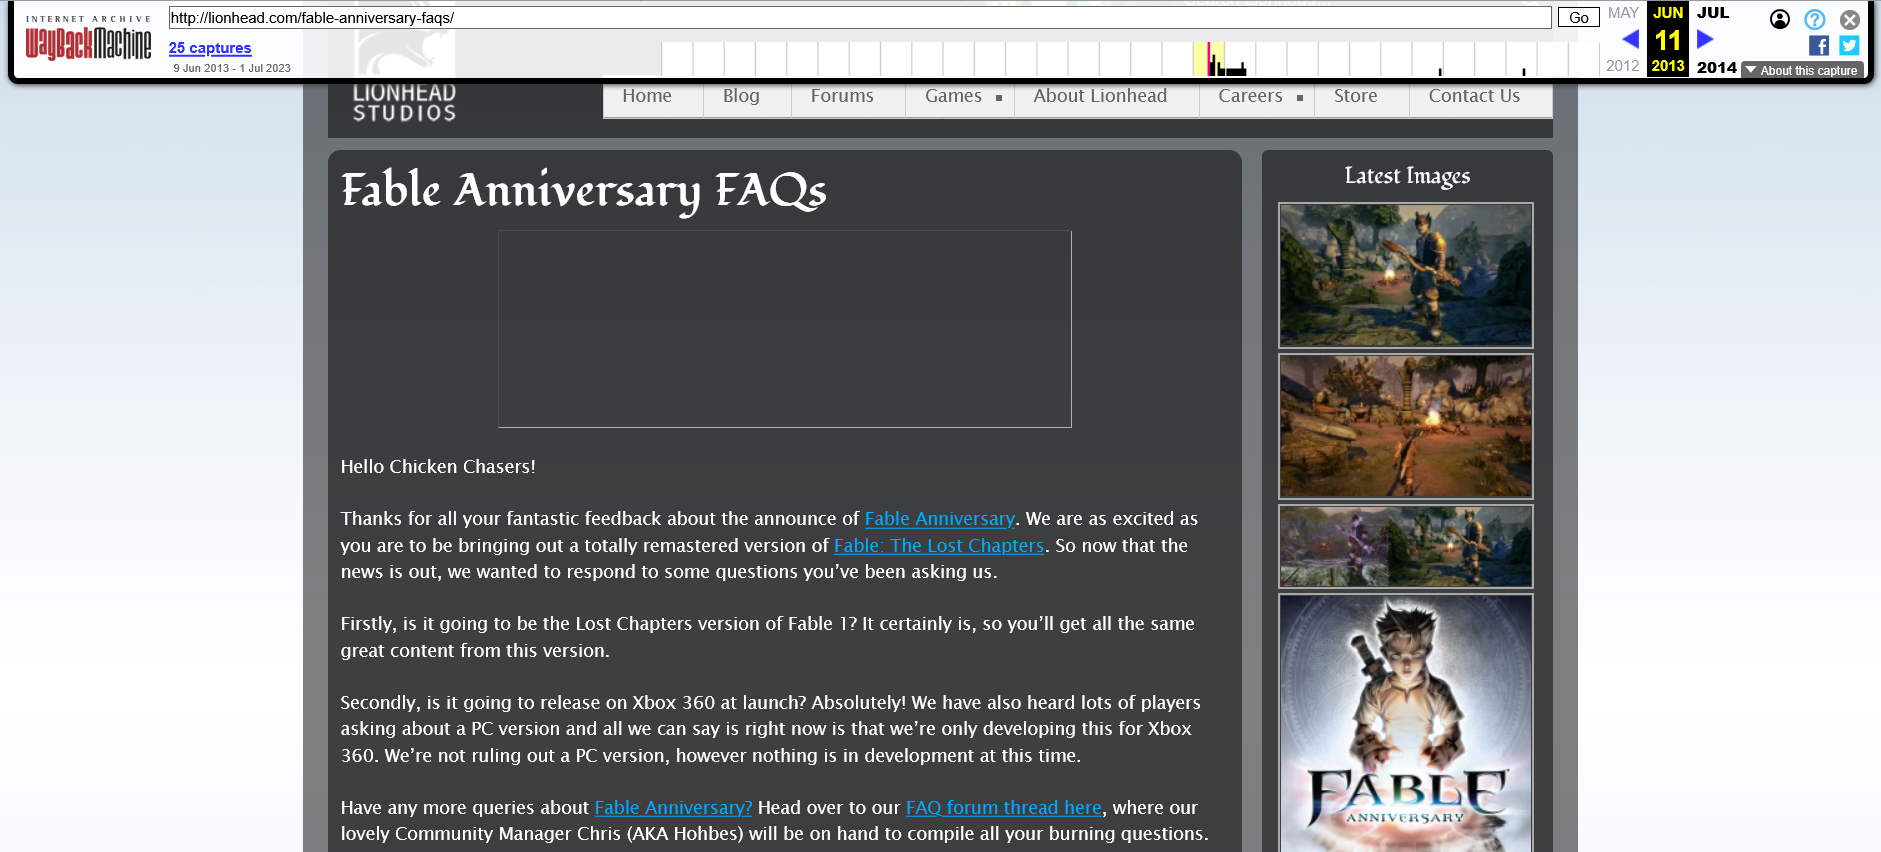Viewport: 1881px width, 852px height.
Task: Click the embedded video placeholder
Action: (x=785, y=329)
